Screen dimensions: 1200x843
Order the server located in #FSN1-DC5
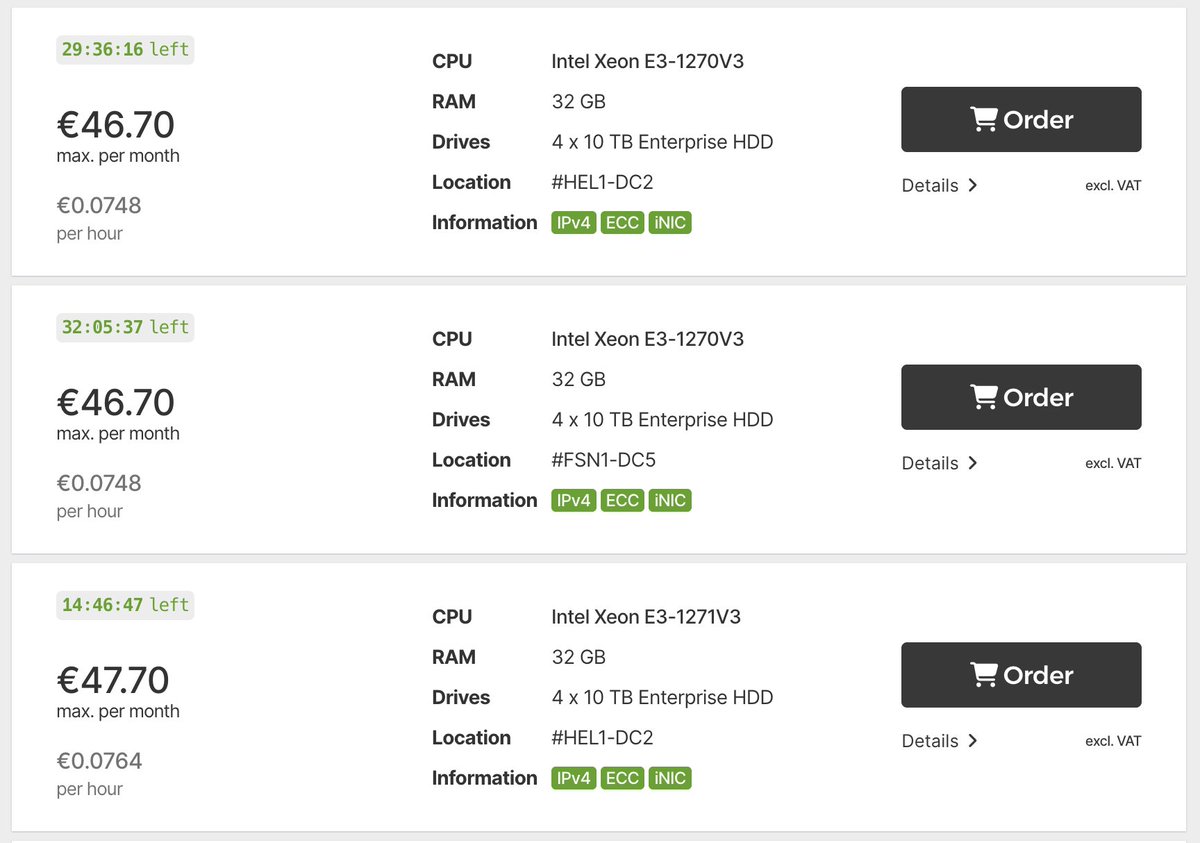click(1021, 397)
